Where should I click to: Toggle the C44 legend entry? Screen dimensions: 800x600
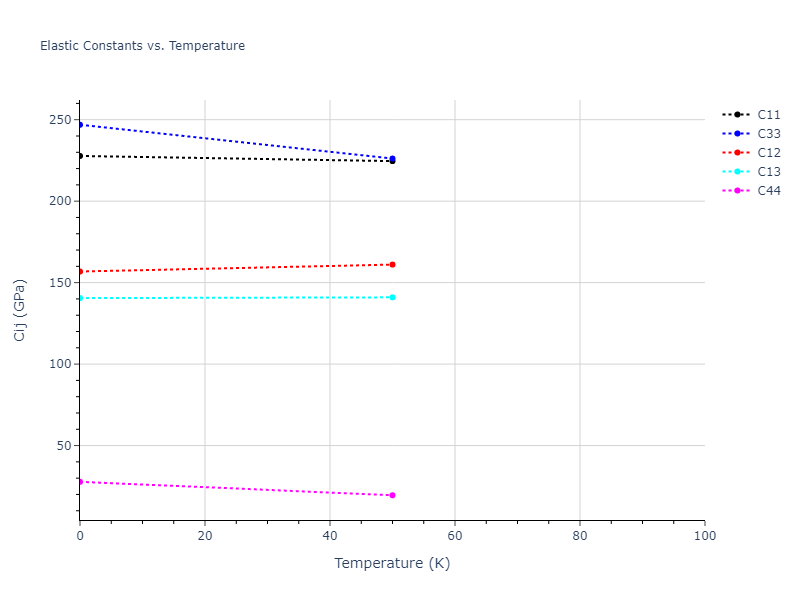tap(768, 191)
